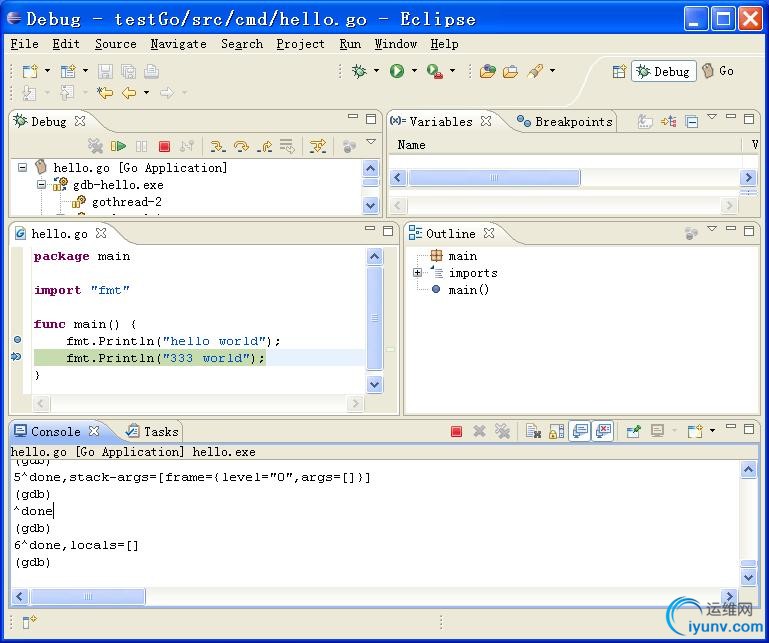This screenshot has width=769, height=643.
Task: Open the Search dropdown arrow
Action: pos(553,71)
